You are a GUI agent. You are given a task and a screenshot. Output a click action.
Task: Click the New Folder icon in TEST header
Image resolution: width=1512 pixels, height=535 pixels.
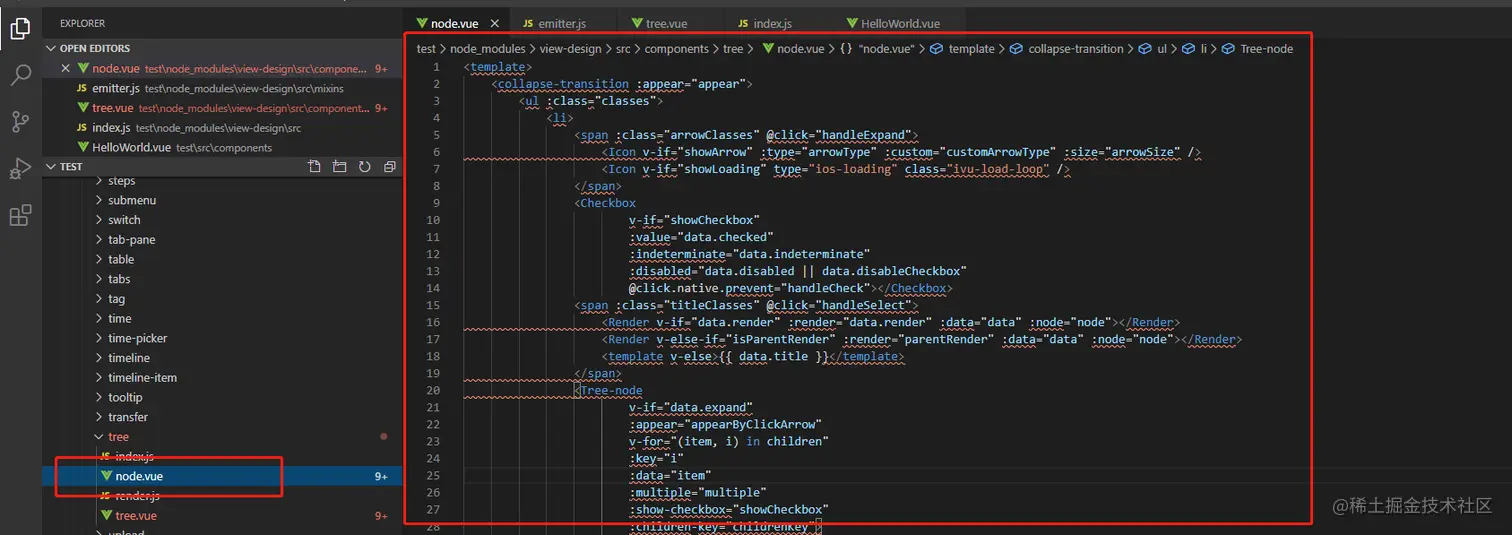tap(339, 166)
